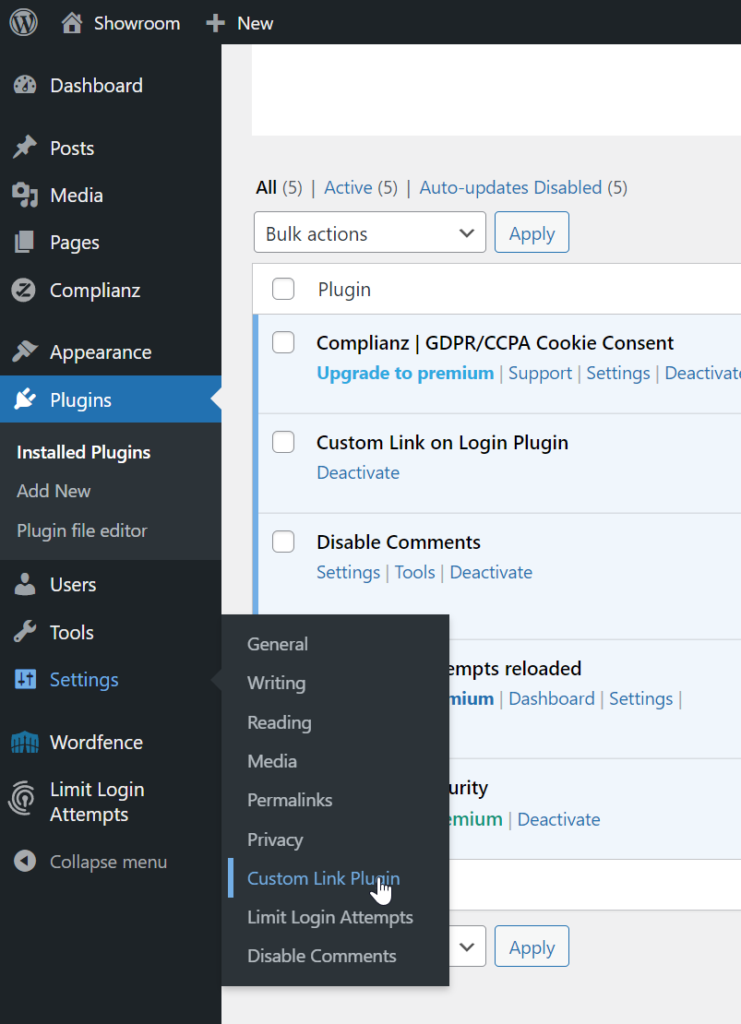This screenshot has height=1024, width=741.
Task: Click the Tools wrench icon
Action: [25, 632]
